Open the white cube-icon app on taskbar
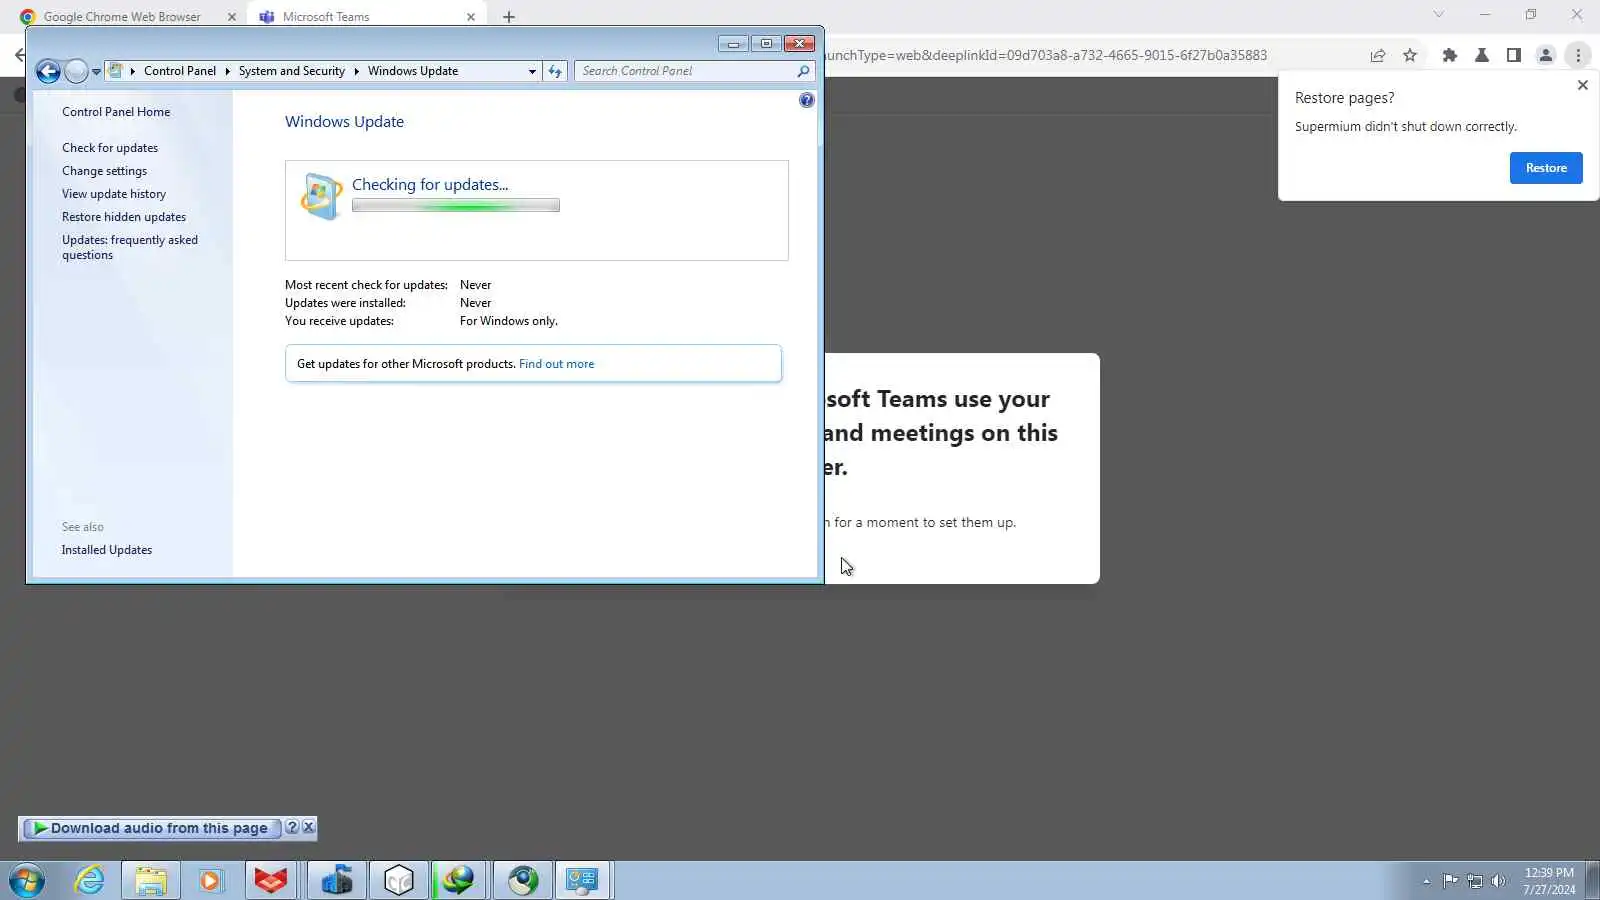The width and height of the screenshot is (1600, 900). 399,881
